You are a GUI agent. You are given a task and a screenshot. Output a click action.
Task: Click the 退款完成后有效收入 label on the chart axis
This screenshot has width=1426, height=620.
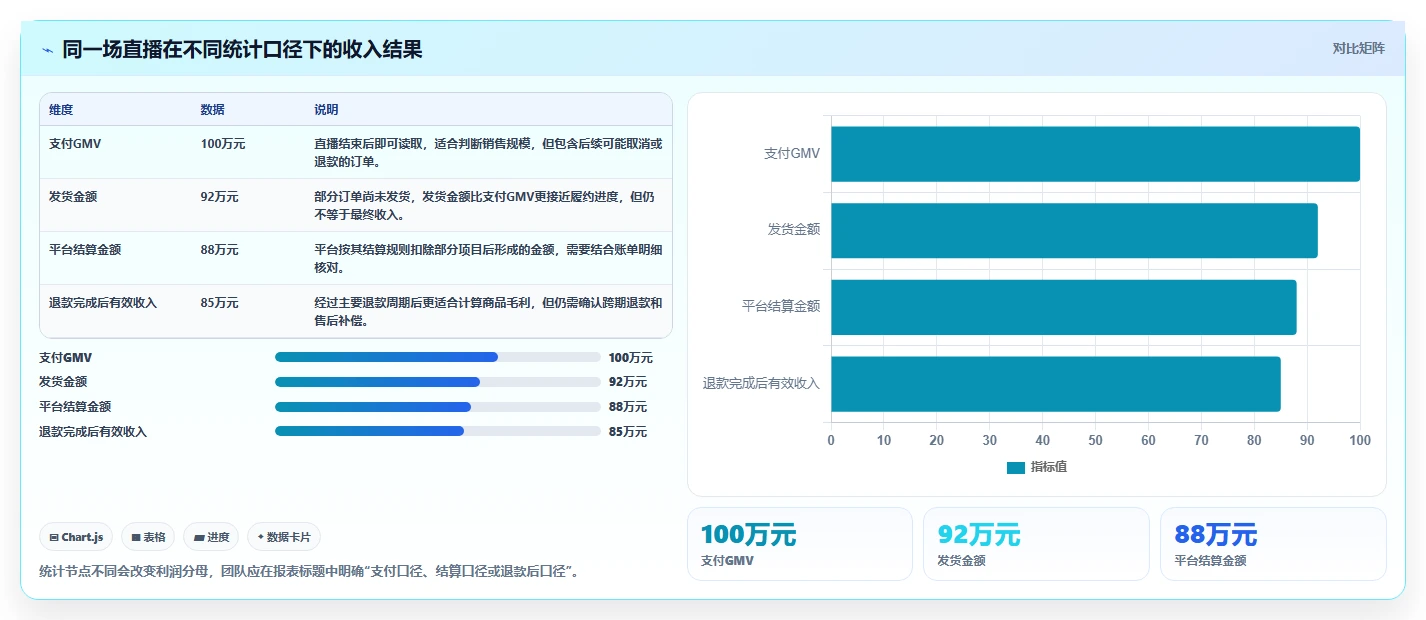762,384
